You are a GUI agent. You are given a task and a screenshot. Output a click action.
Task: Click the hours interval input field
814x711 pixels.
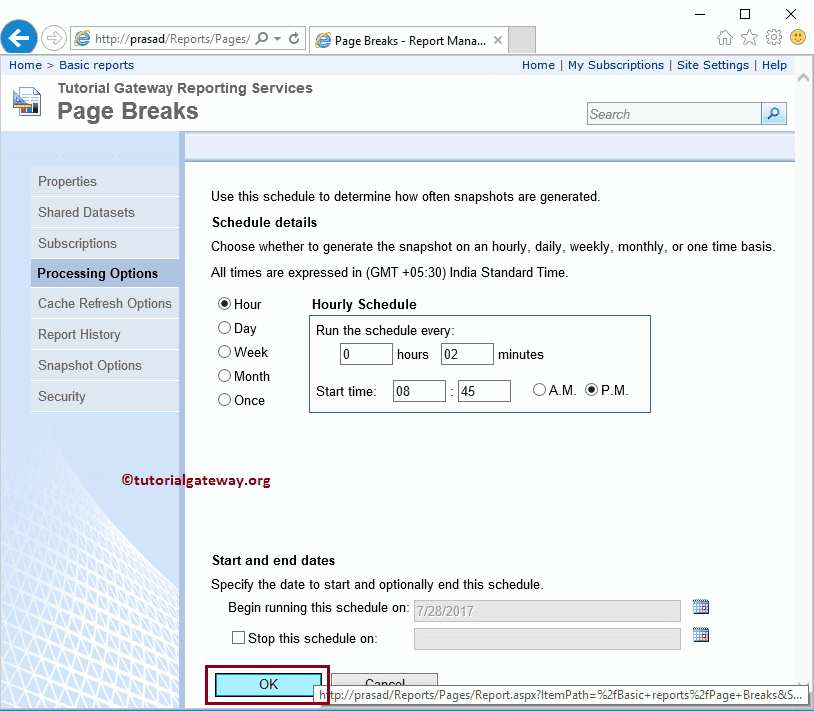click(366, 354)
